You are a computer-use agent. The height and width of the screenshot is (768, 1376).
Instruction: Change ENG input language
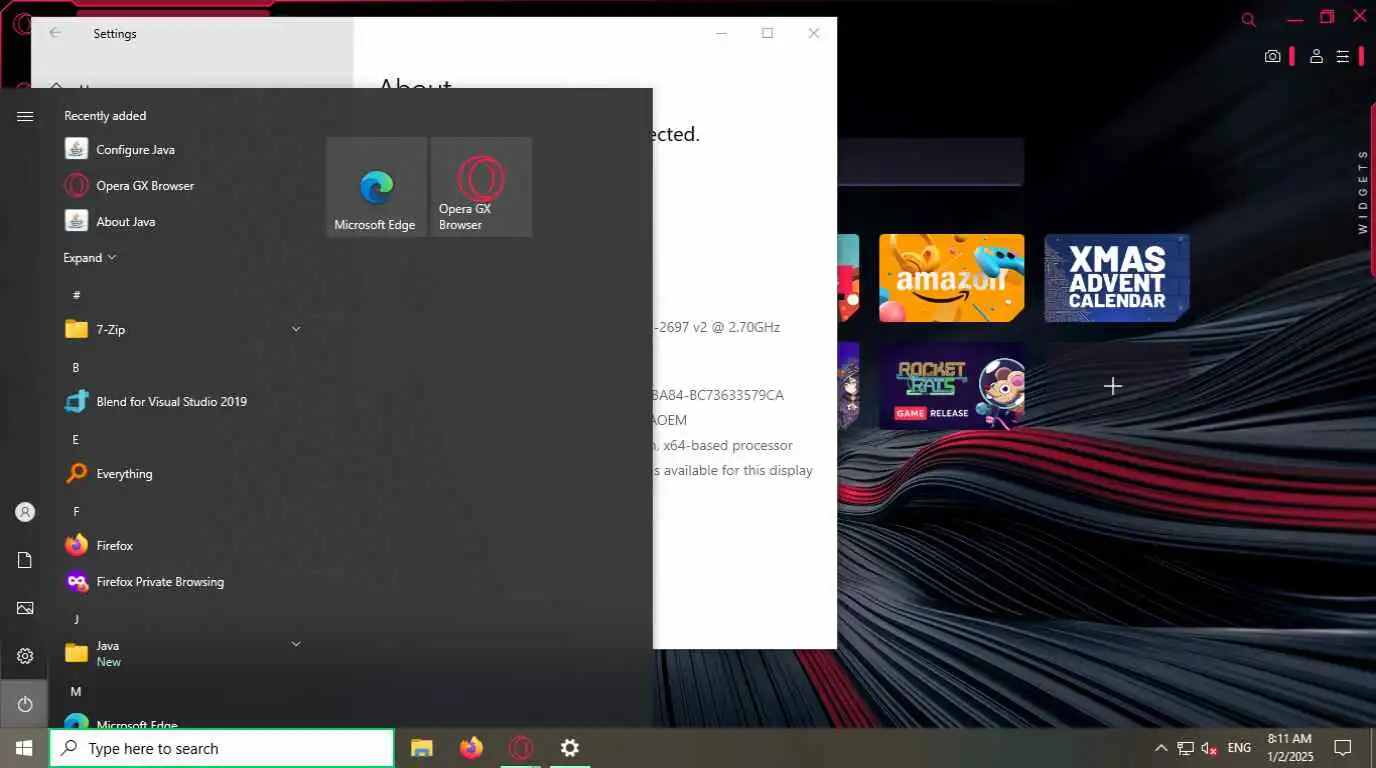(1239, 748)
